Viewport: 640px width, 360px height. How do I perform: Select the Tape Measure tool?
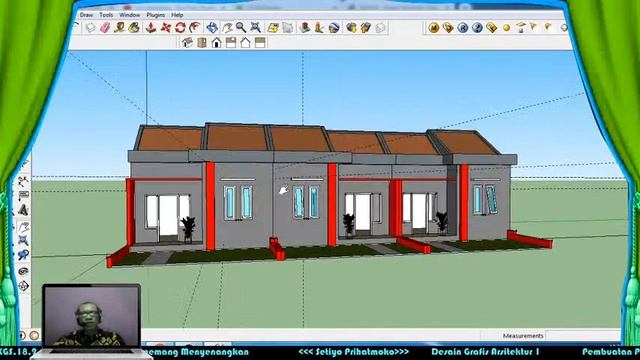(x=120, y=28)
